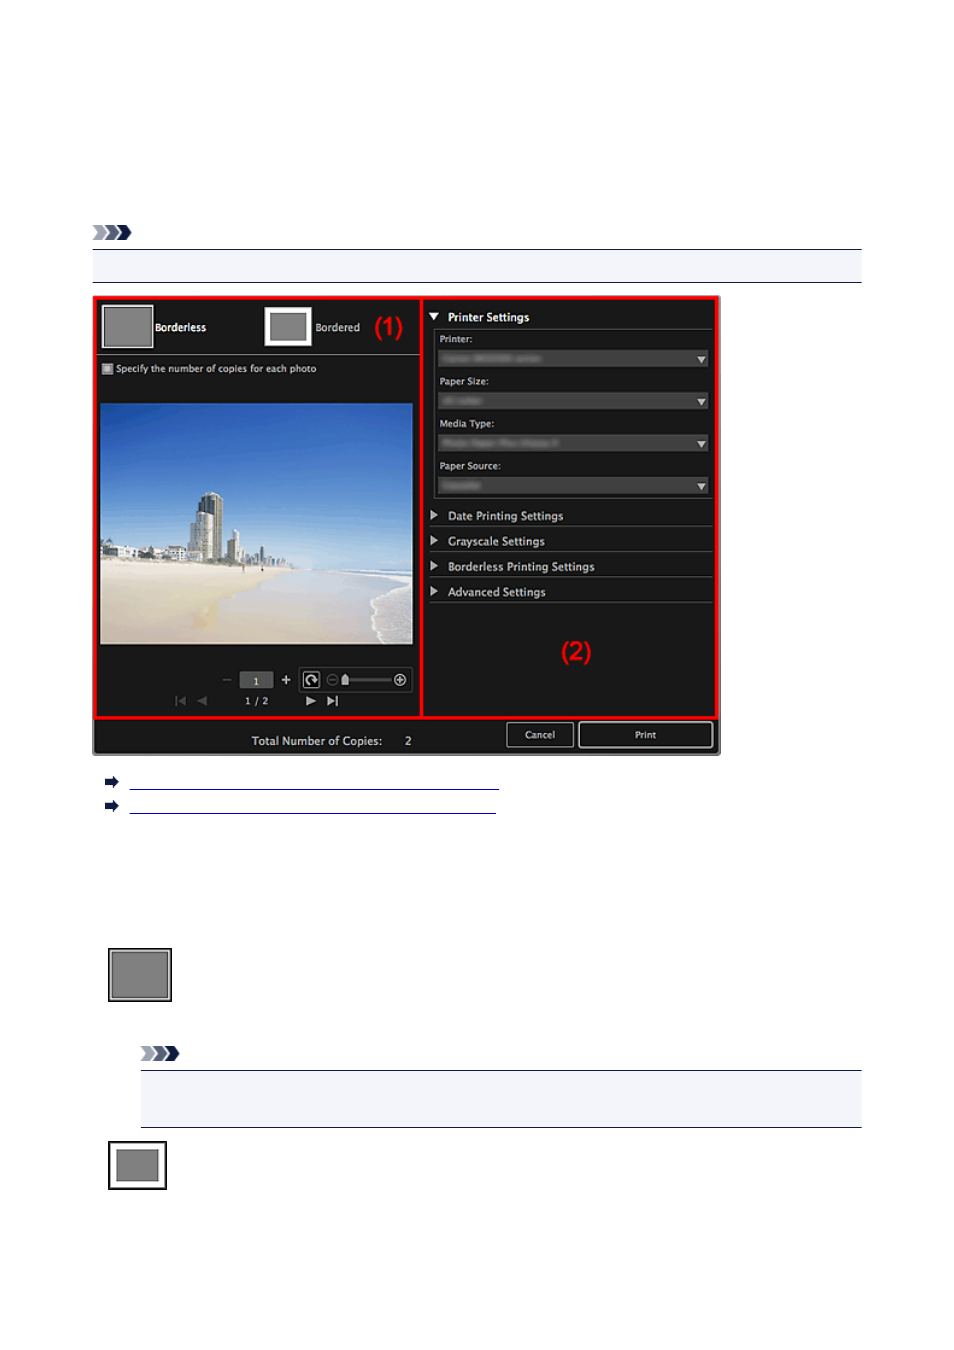Screen dimensions: 954x1350
Task: Click the zoom slider handle
Action: 345,680
